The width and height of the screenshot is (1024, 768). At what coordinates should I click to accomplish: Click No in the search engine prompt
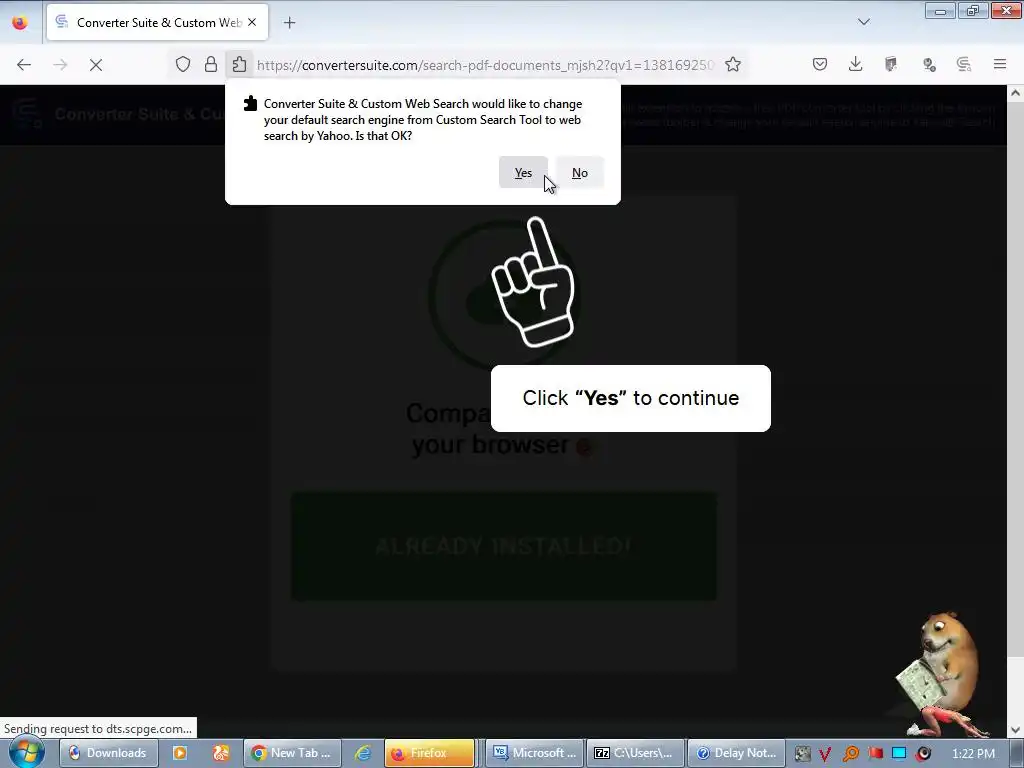point(580,172)
